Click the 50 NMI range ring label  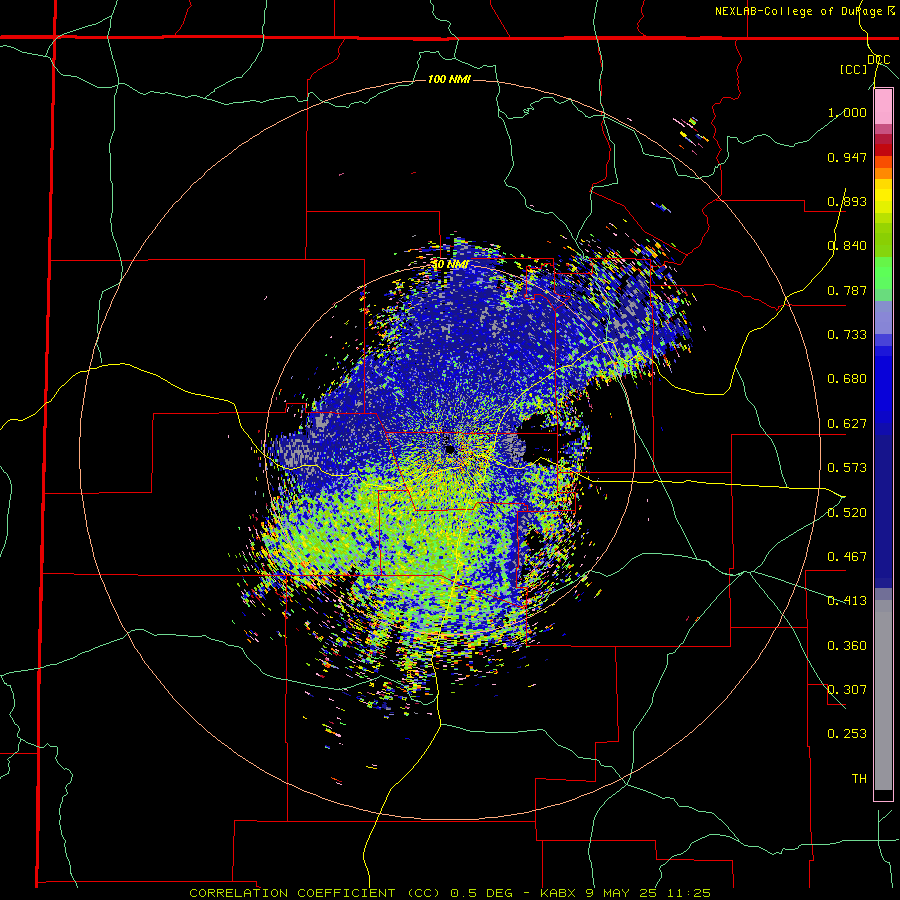pos(450,265)
